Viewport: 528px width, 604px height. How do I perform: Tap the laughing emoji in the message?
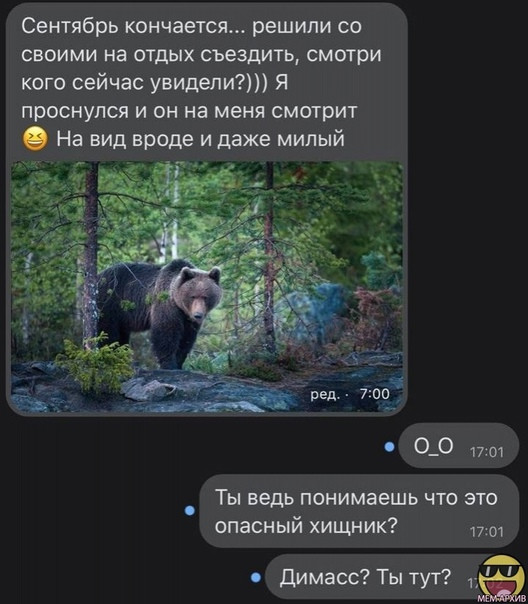tap(35, 139)
